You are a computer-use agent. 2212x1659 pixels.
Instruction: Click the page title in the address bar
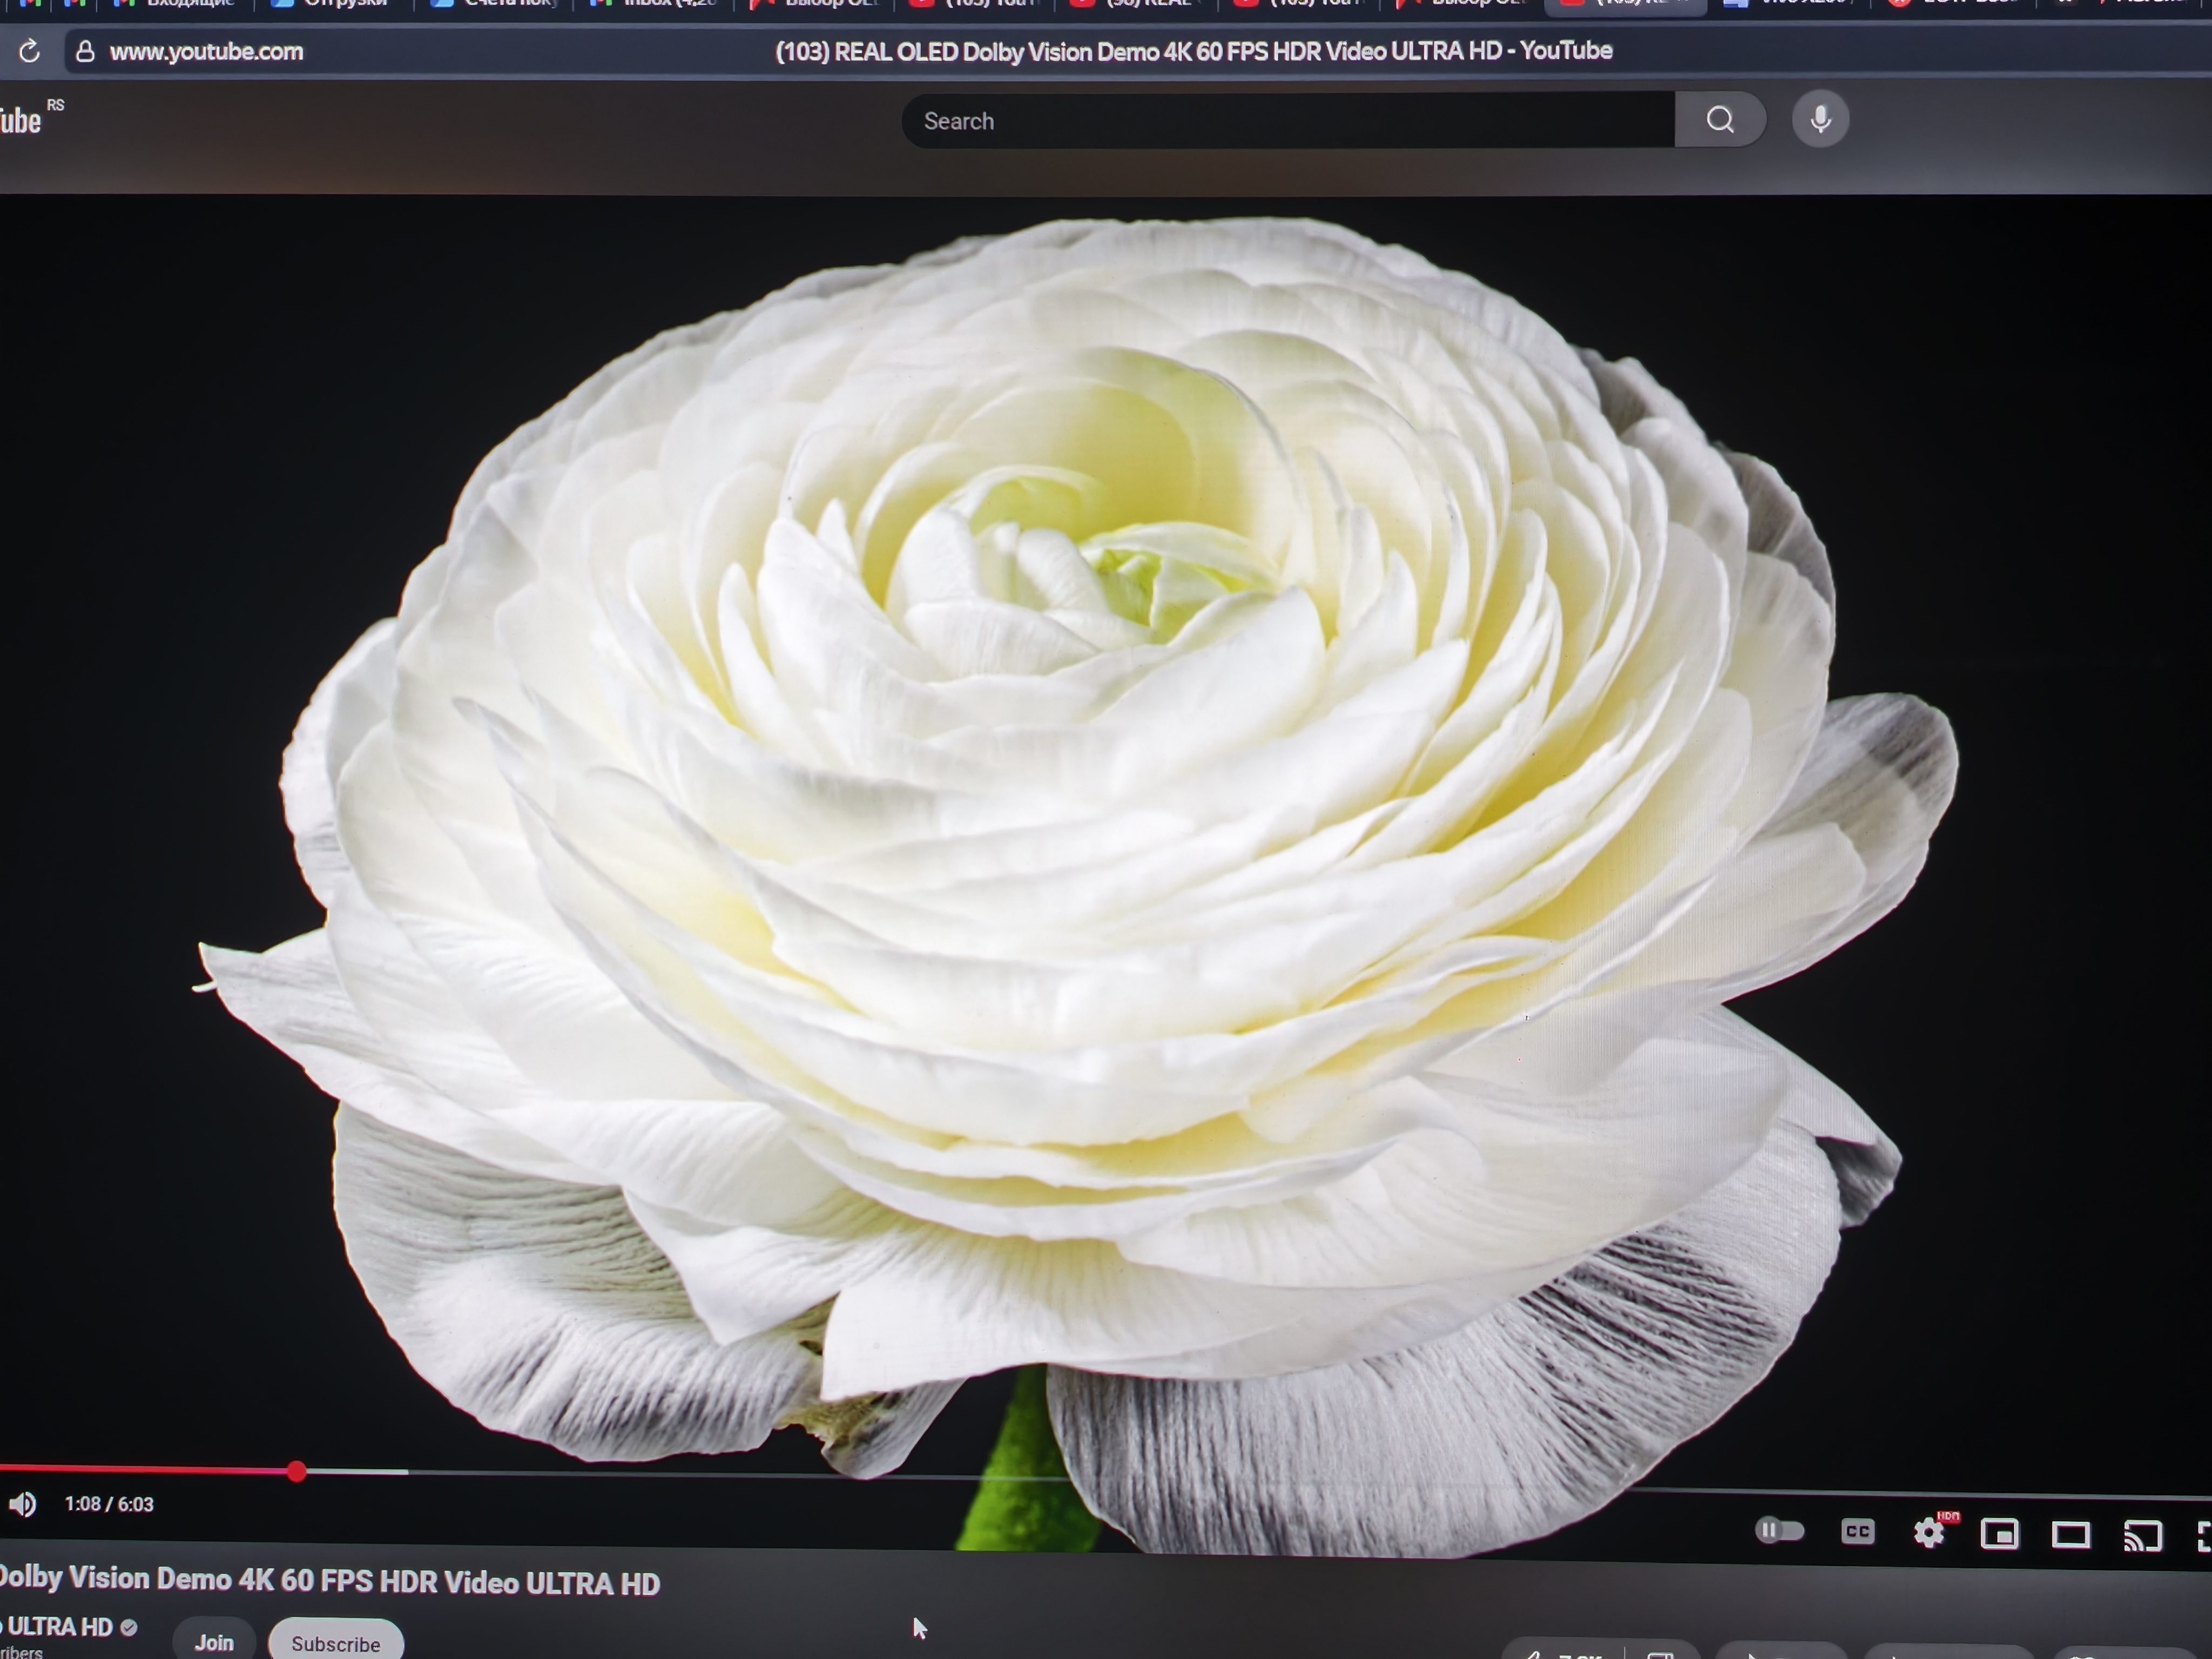click(1193, 51)
